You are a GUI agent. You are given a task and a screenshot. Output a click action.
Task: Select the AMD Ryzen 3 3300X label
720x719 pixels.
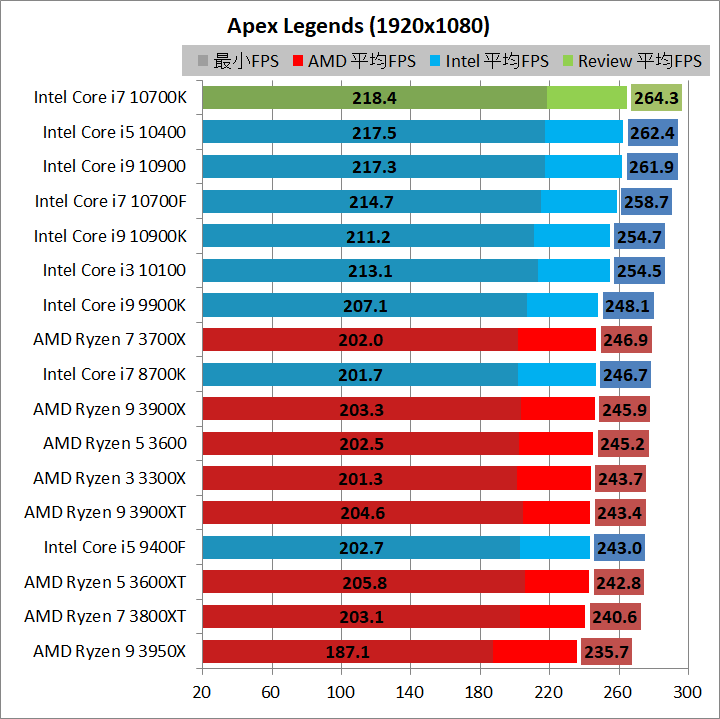(x=109, y=478)
